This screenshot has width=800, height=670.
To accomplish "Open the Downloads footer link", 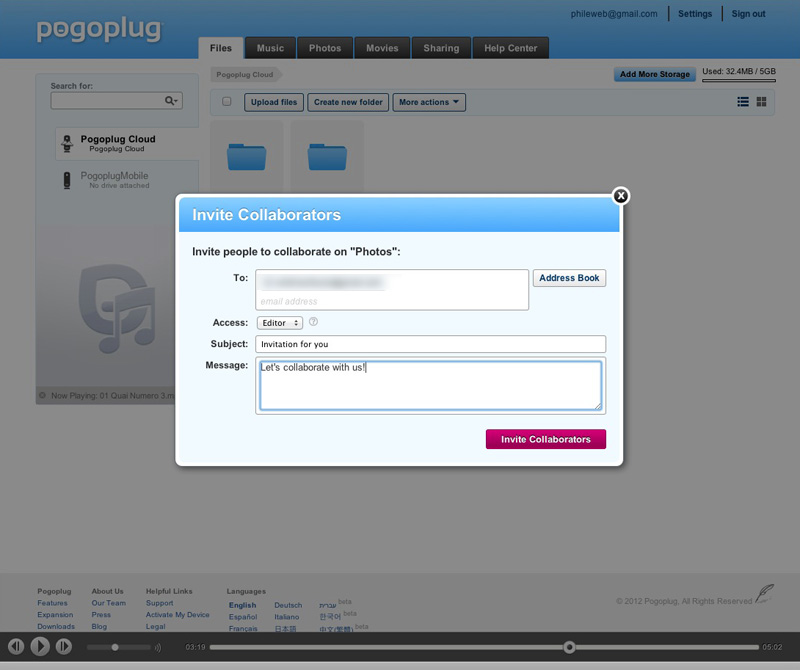I will [56, 627].
